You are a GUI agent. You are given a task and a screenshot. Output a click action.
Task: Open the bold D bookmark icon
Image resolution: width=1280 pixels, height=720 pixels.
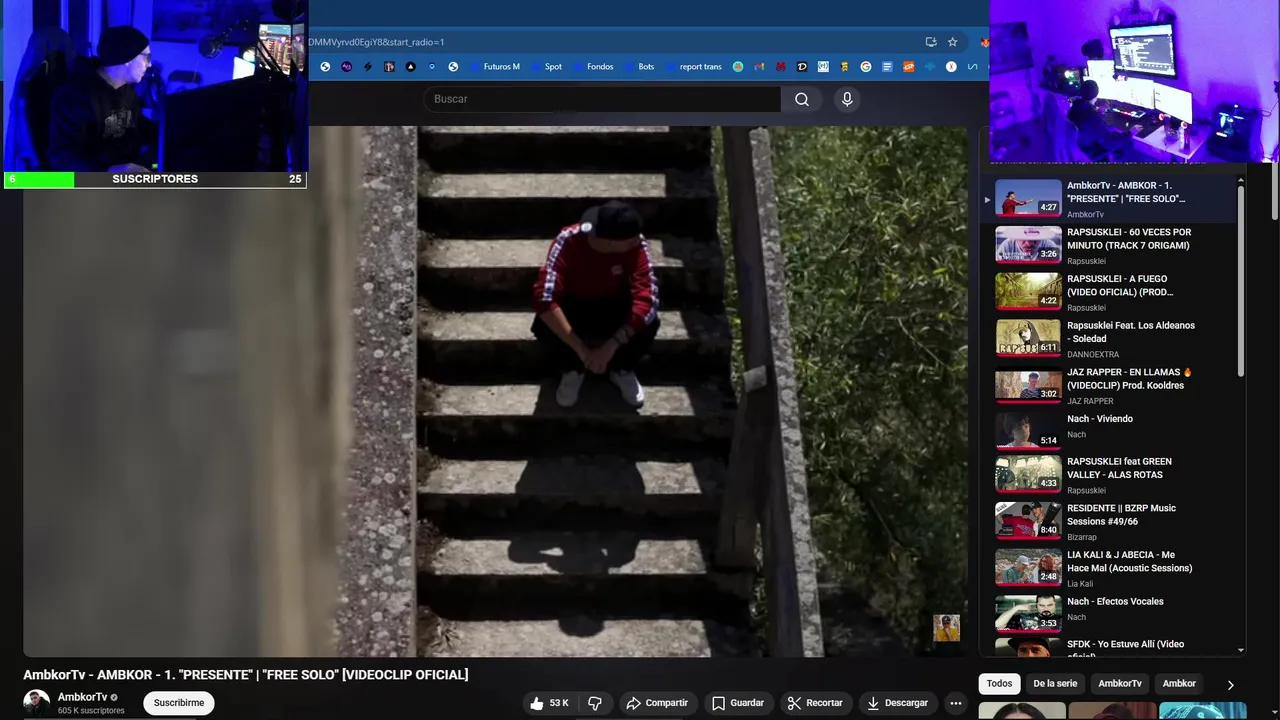[802, 67]
